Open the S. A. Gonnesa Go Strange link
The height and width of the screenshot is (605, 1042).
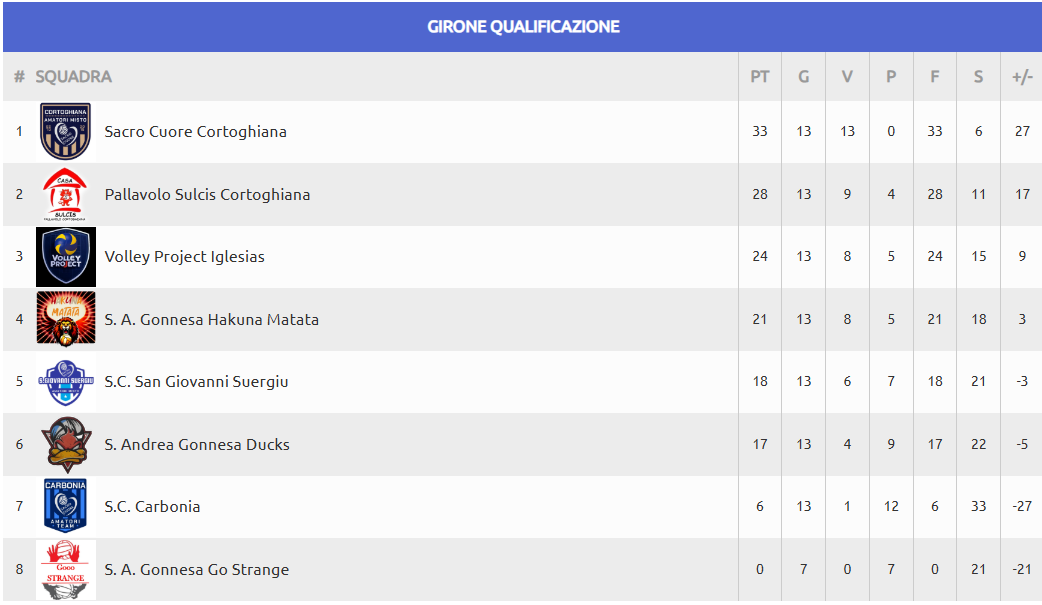(x=197, y=570)
